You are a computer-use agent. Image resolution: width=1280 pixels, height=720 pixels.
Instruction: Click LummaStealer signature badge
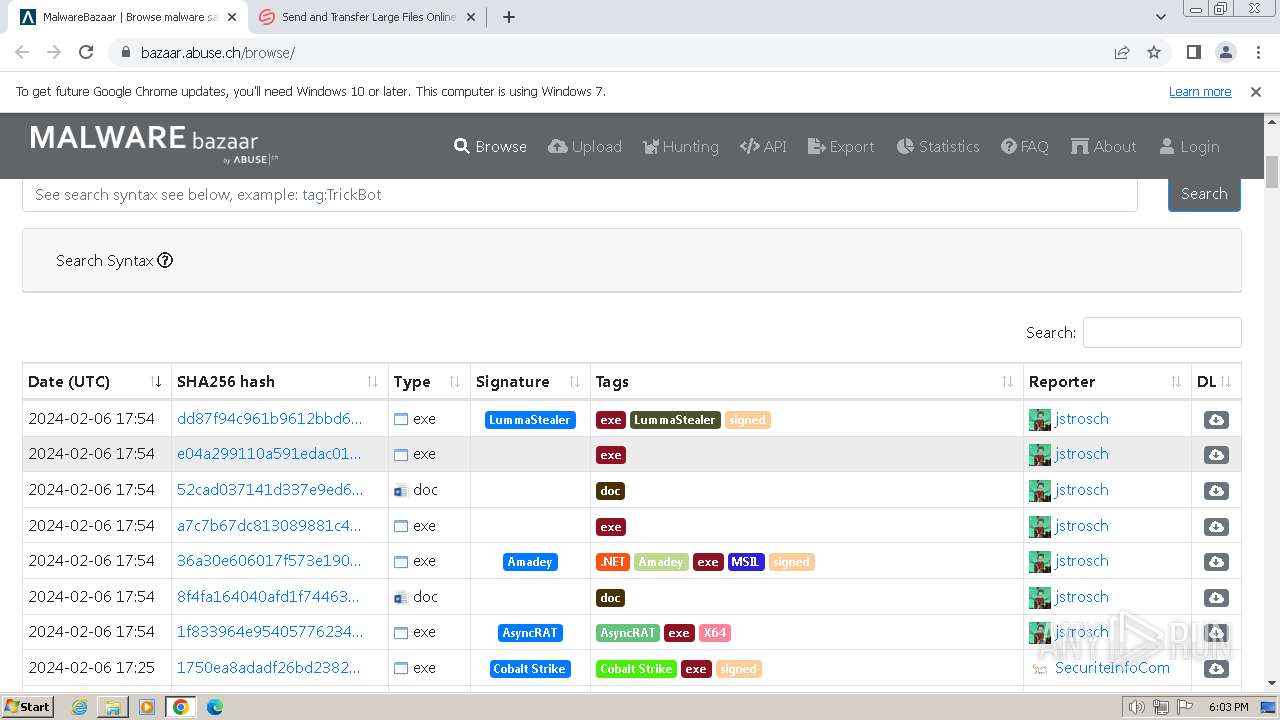tap(530, 420)
